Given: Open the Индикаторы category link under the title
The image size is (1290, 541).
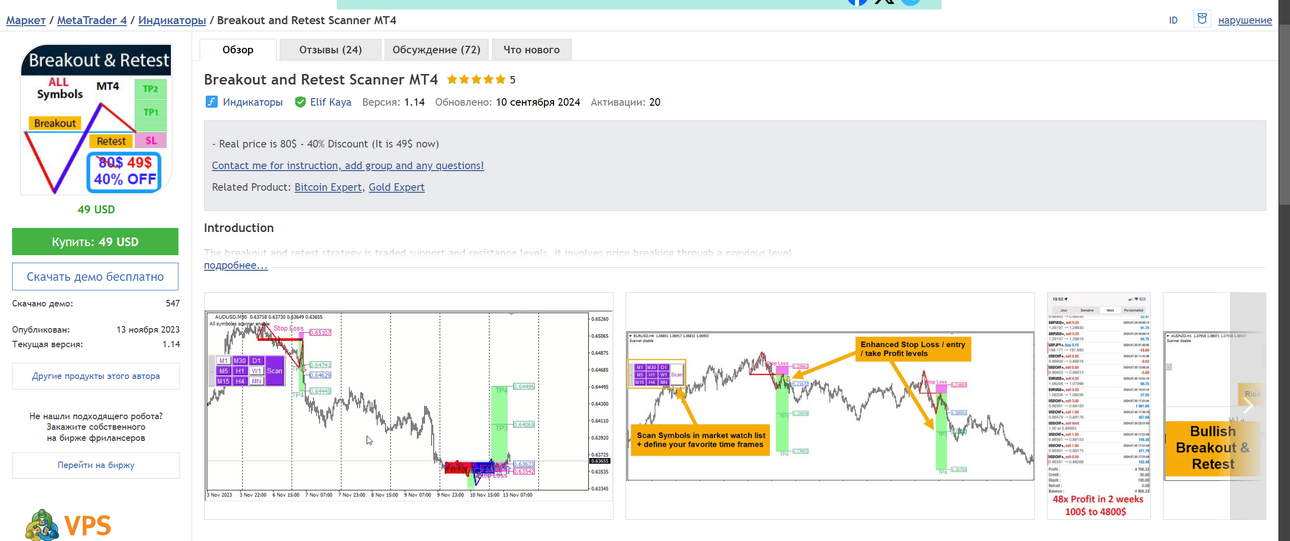Looking at the screenshot, I should pyautogui.click(x=253, y=102).
